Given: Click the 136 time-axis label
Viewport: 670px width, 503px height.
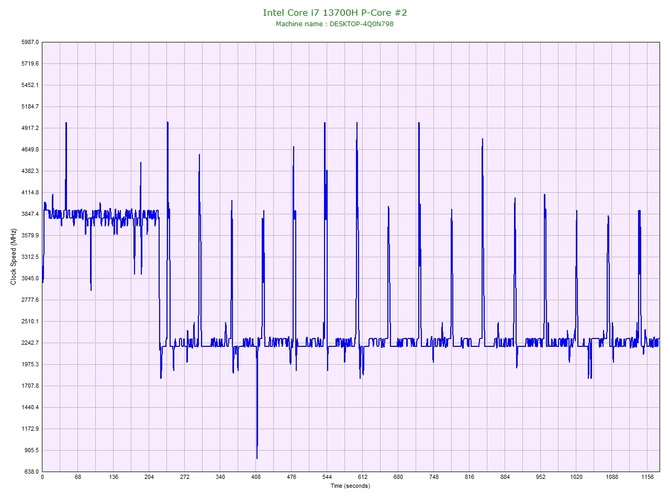Looking at the screenshot, I should click(x=113, y=477).
